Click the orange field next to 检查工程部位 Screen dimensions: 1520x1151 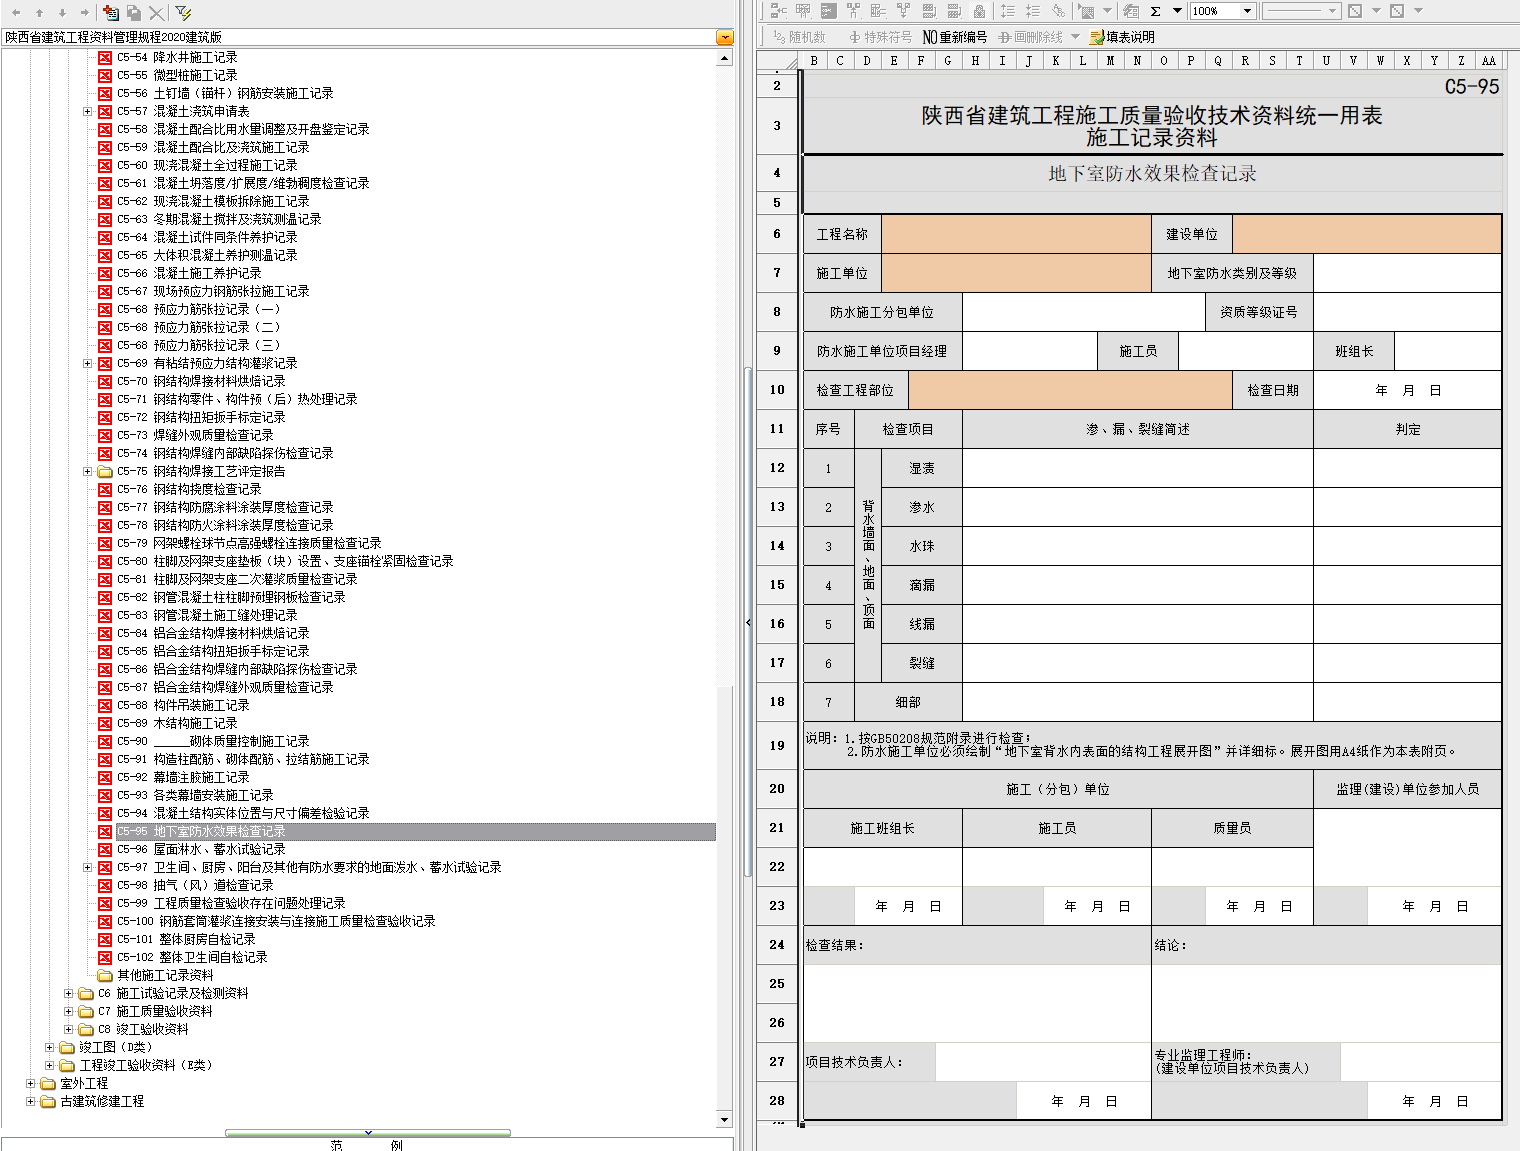tap(1070, 390)
